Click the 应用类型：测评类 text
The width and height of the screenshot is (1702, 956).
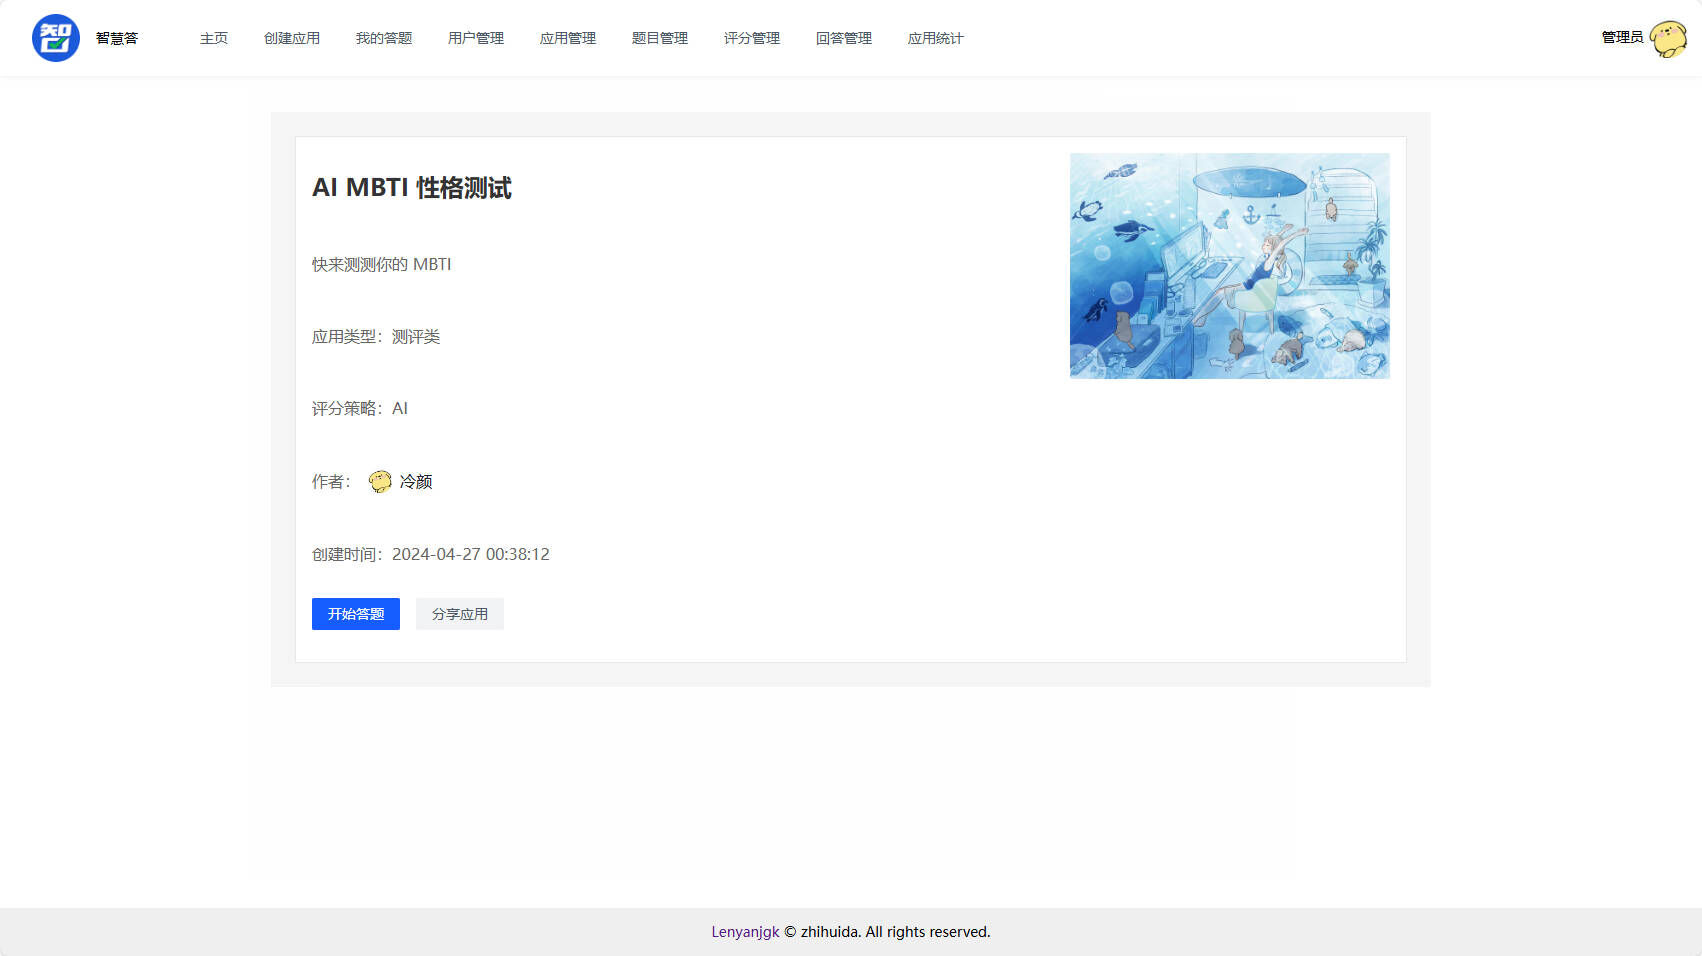click(376, 337)
